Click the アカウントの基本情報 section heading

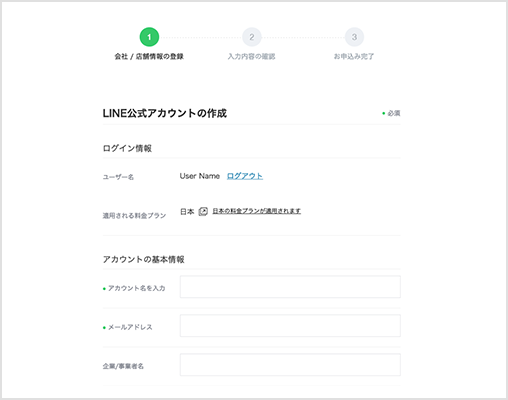tap(144, 259)
